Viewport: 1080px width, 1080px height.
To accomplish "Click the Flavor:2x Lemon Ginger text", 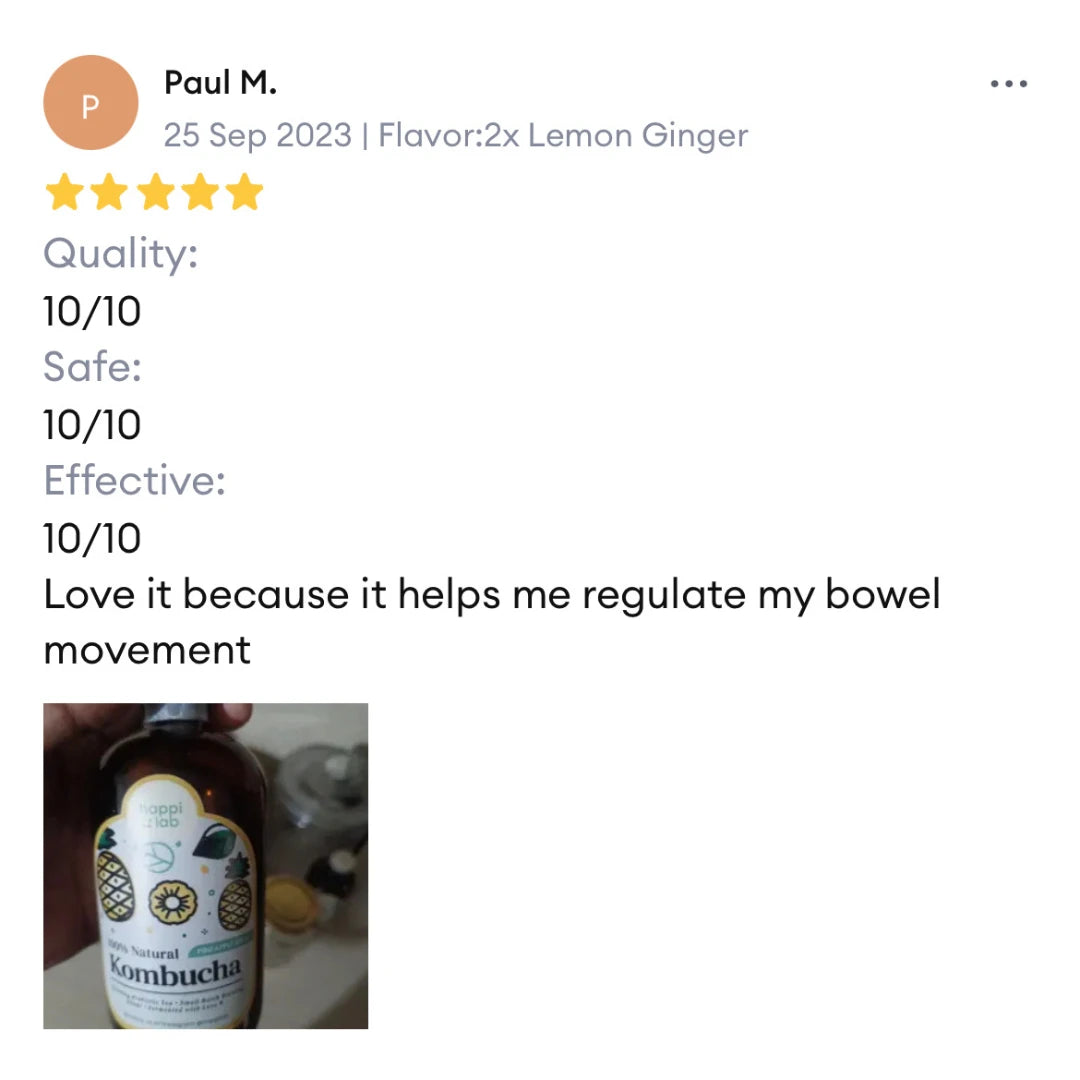I will (x=563, y=135).
